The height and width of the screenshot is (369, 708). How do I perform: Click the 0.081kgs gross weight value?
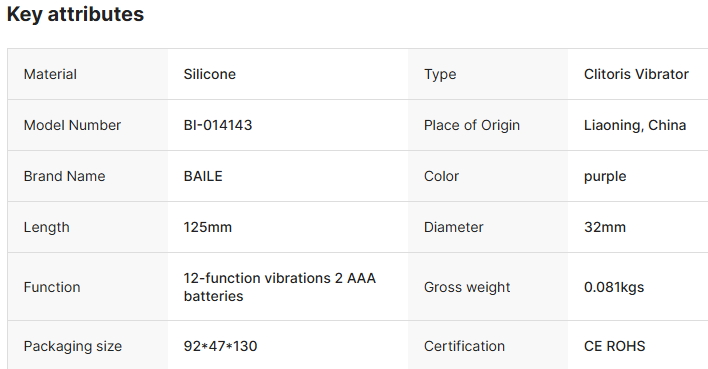coord(614,287)
